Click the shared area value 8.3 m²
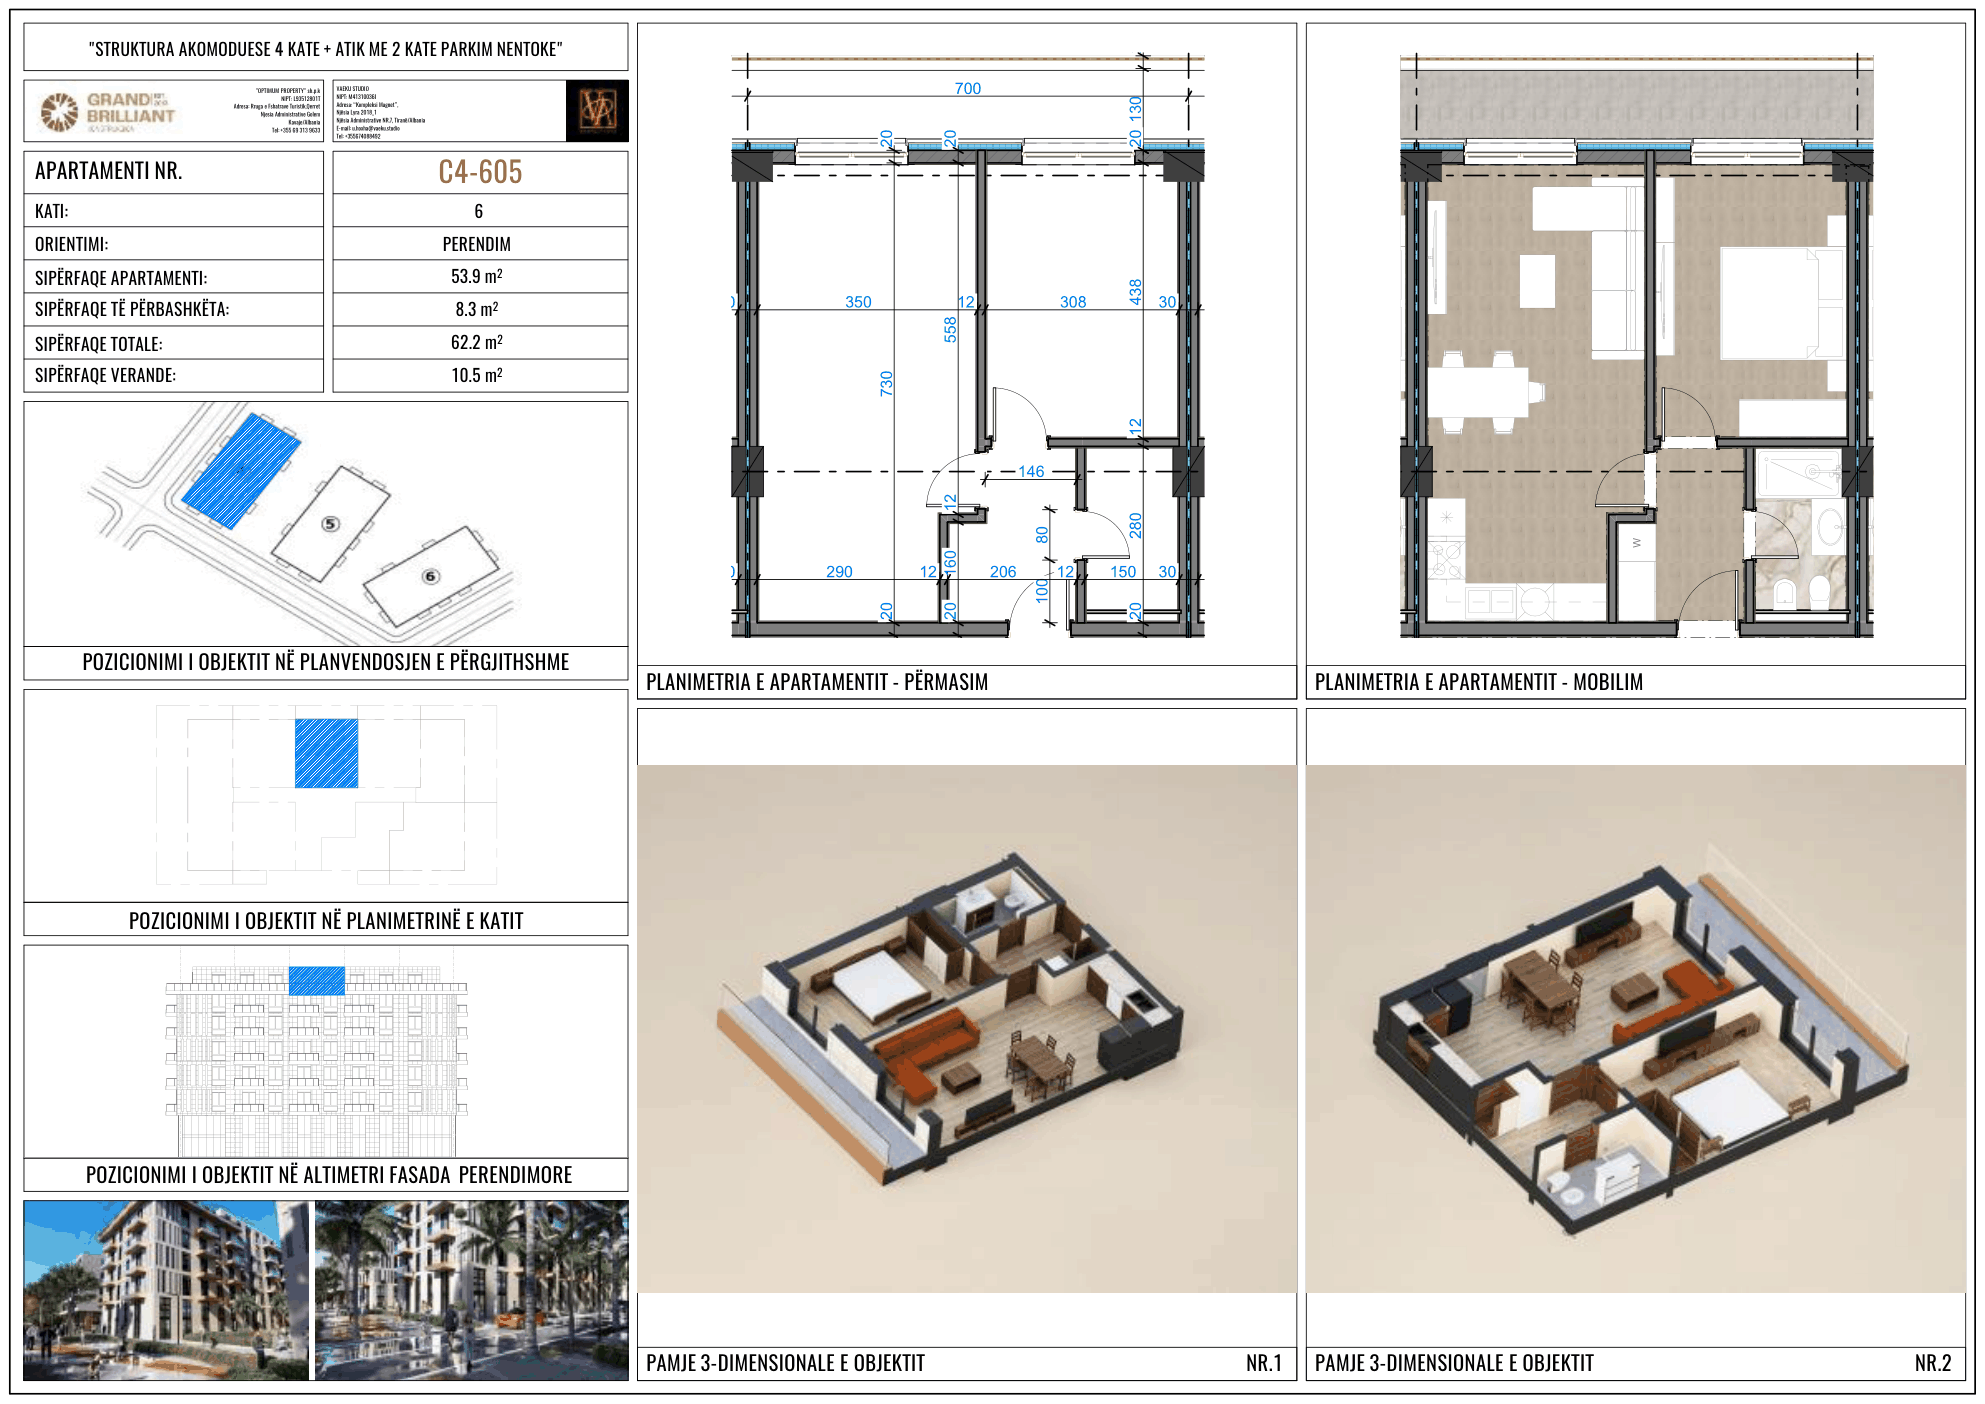The height and width of the screenshot is (1404, 1985). point(477,309)
